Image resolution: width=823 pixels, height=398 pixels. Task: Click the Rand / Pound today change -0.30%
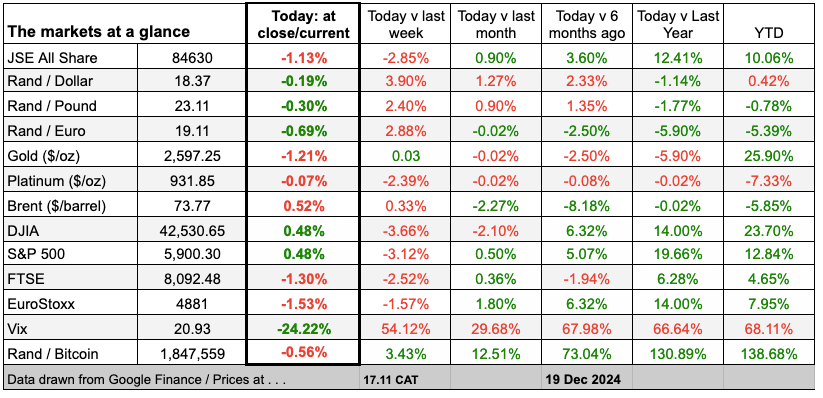(303, 106)
